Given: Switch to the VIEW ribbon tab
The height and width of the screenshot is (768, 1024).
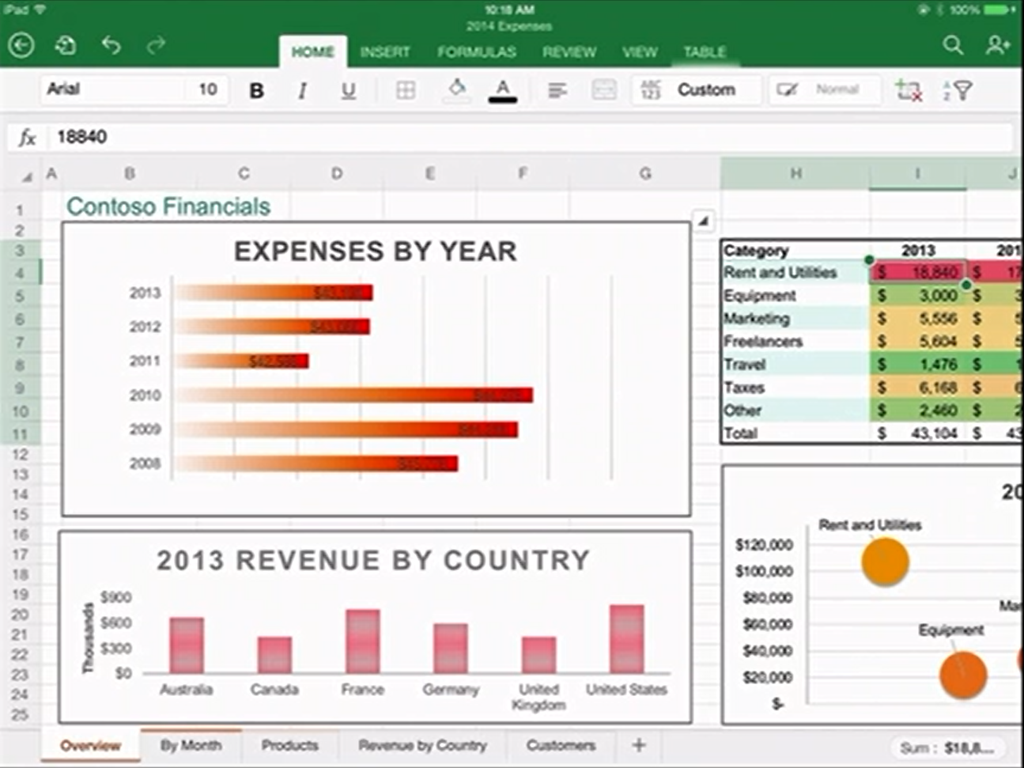Looking at the screenshot, I should 639,52.
